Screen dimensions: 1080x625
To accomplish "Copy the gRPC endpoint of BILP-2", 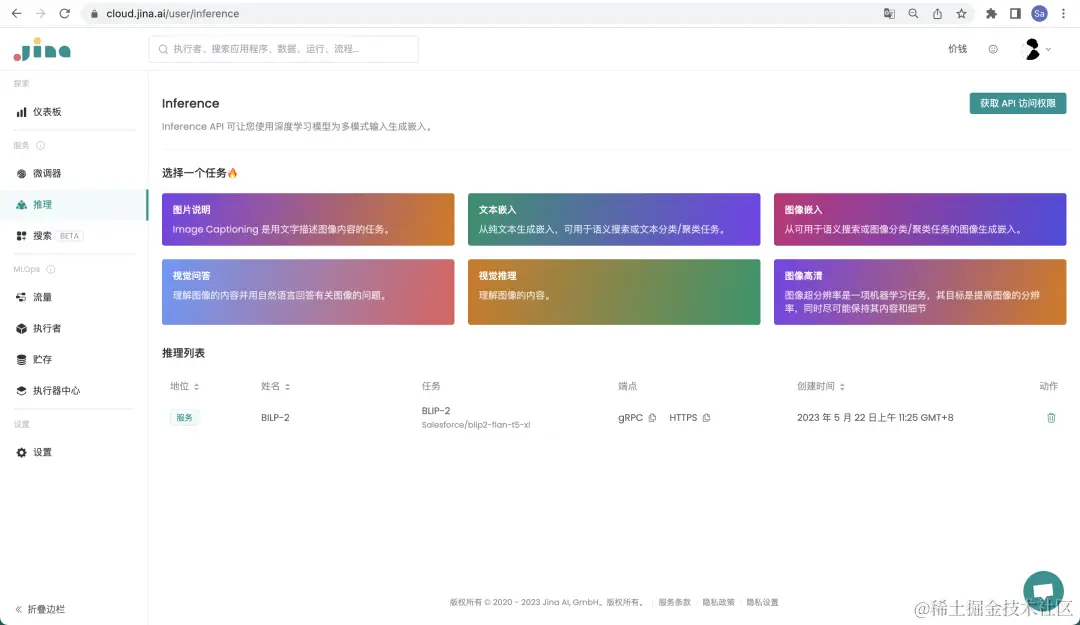I will pyautogui.click(x=655, y=418).
